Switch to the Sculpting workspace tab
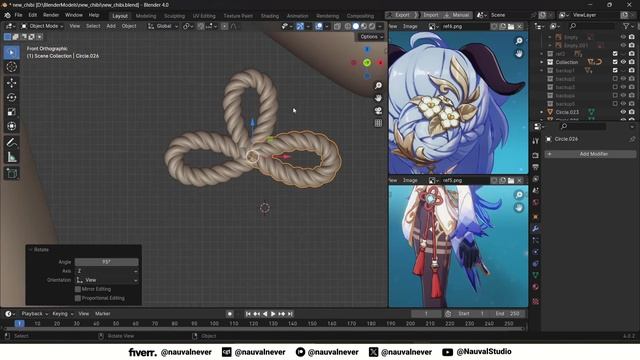The width and height of the screenshot is (640, 360). (x=174, y=16)
